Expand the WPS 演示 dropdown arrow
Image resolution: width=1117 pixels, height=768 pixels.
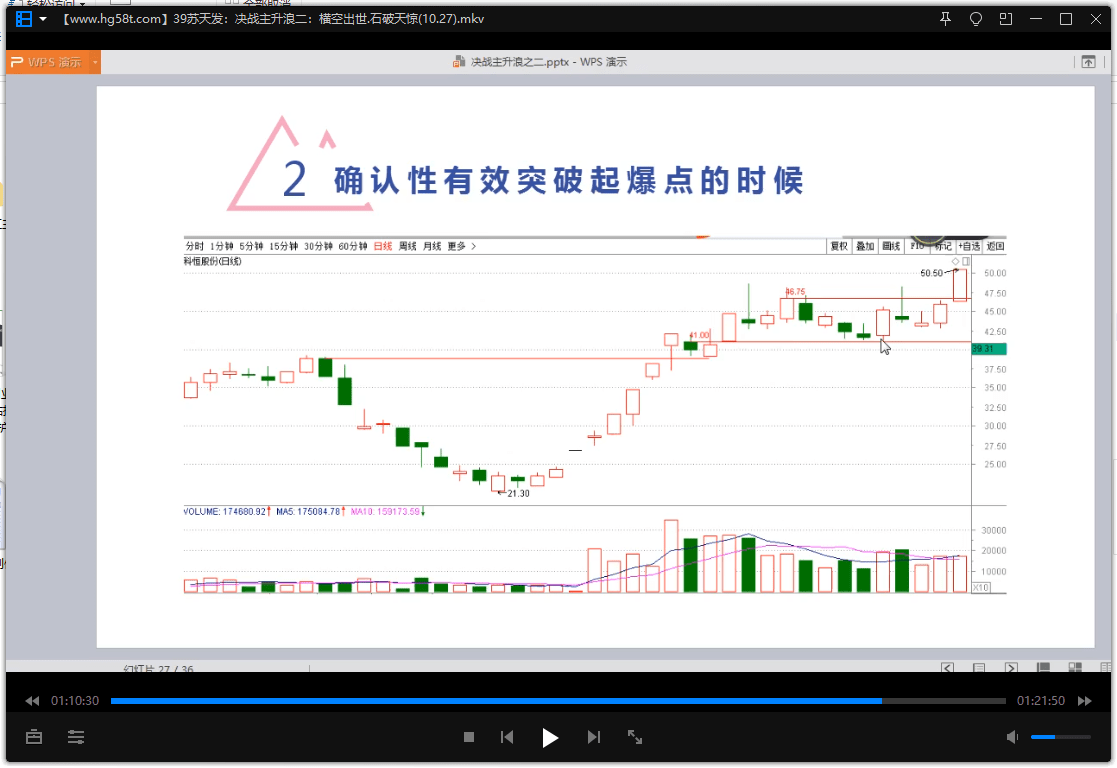click(x=95, y=62)
